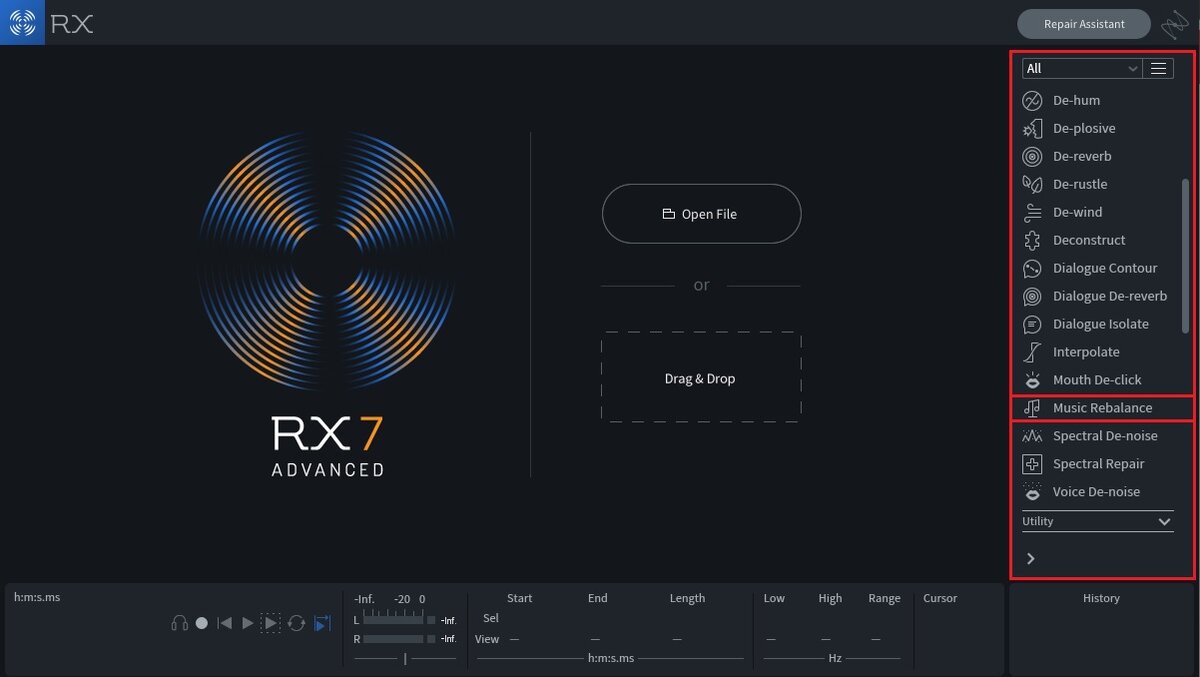Click the Spectral Repair label text
Screen dimensions: 1200x677
pos(1098,464)
